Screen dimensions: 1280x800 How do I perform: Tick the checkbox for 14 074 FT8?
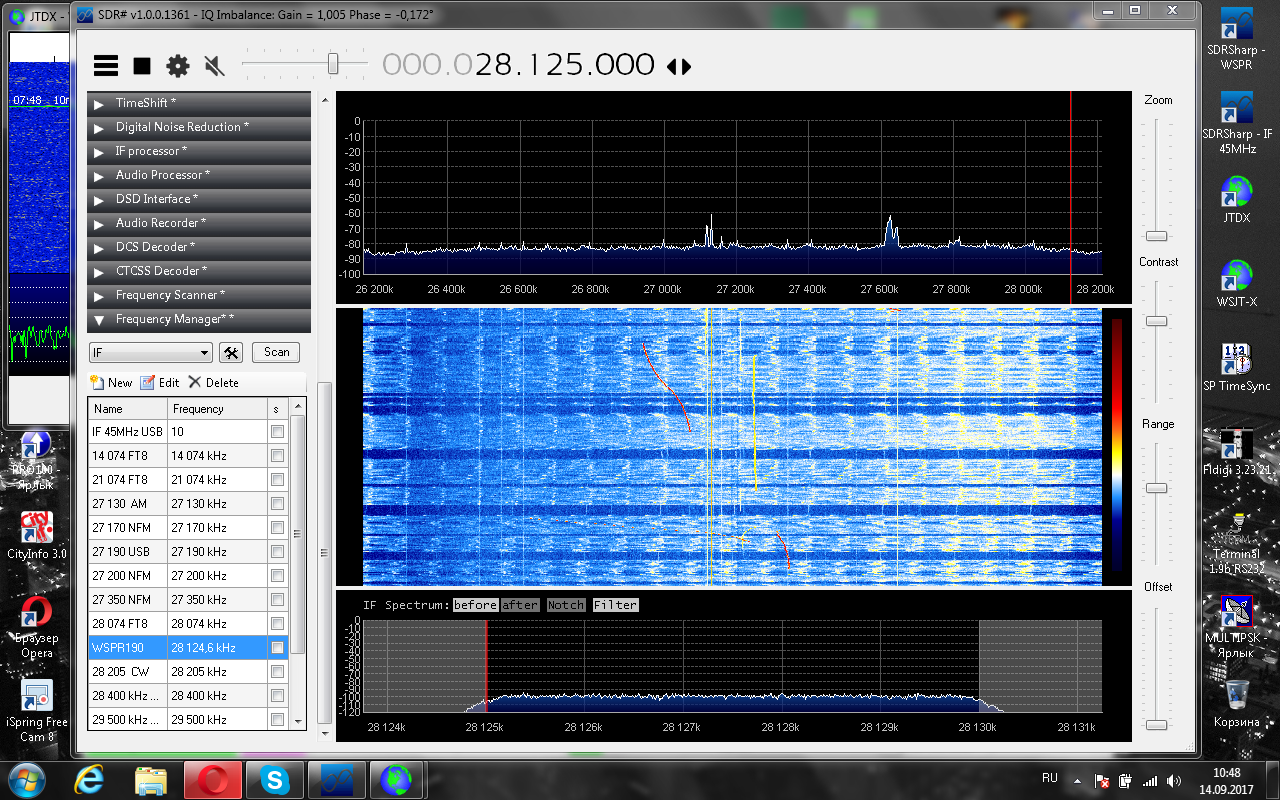[277, 456]
